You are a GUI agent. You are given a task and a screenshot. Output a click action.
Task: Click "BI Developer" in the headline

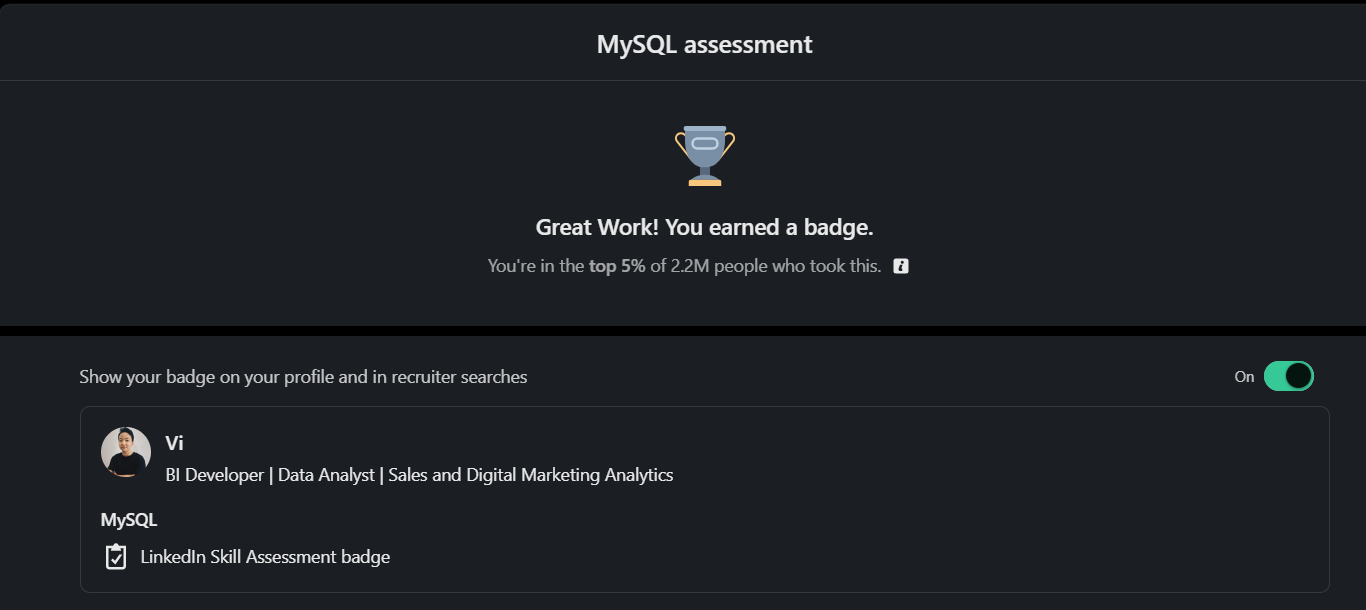tap(214, 475)
